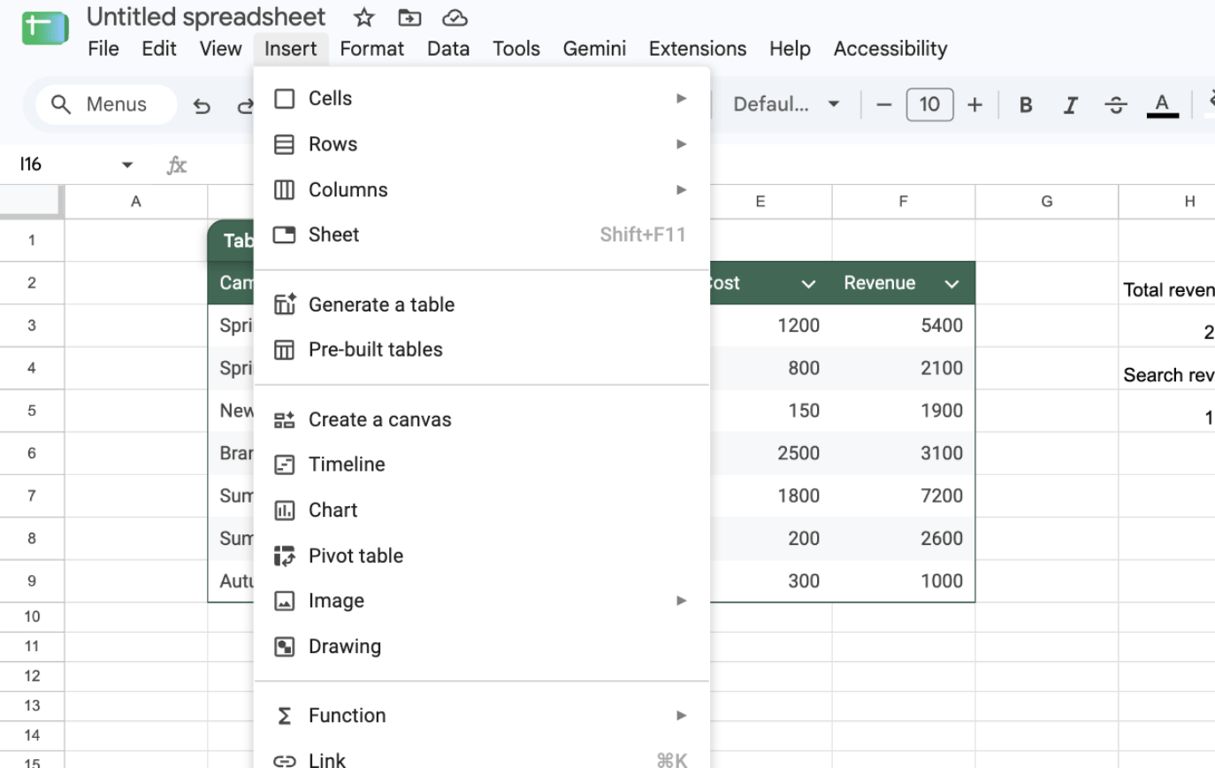1215x768 pixels.
Task: Click the cell with revenue 1000
Action: coord(903,581)
